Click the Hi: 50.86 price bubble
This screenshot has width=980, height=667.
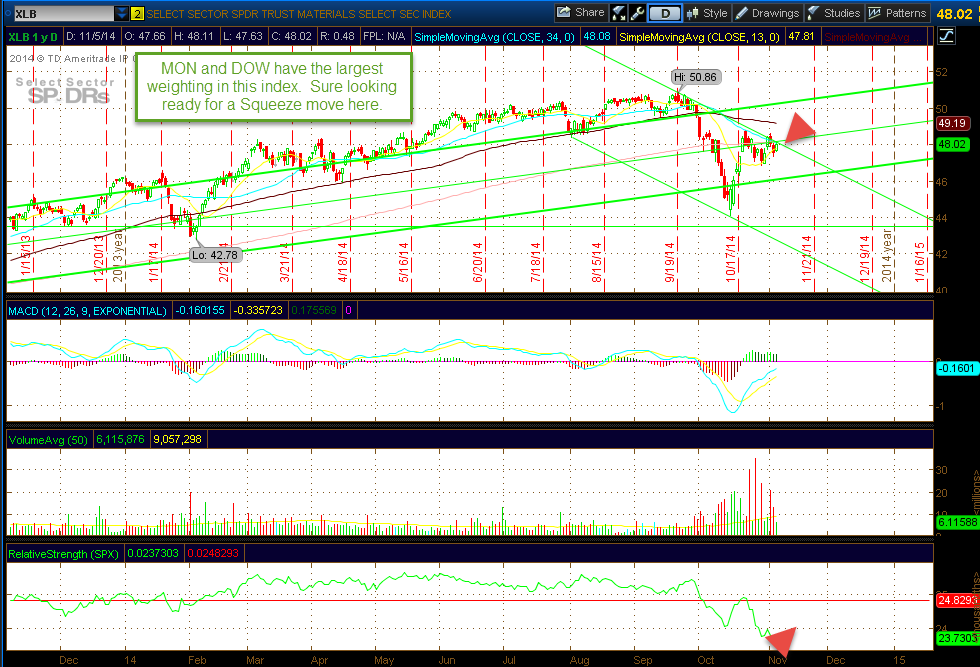coord(694,77)
